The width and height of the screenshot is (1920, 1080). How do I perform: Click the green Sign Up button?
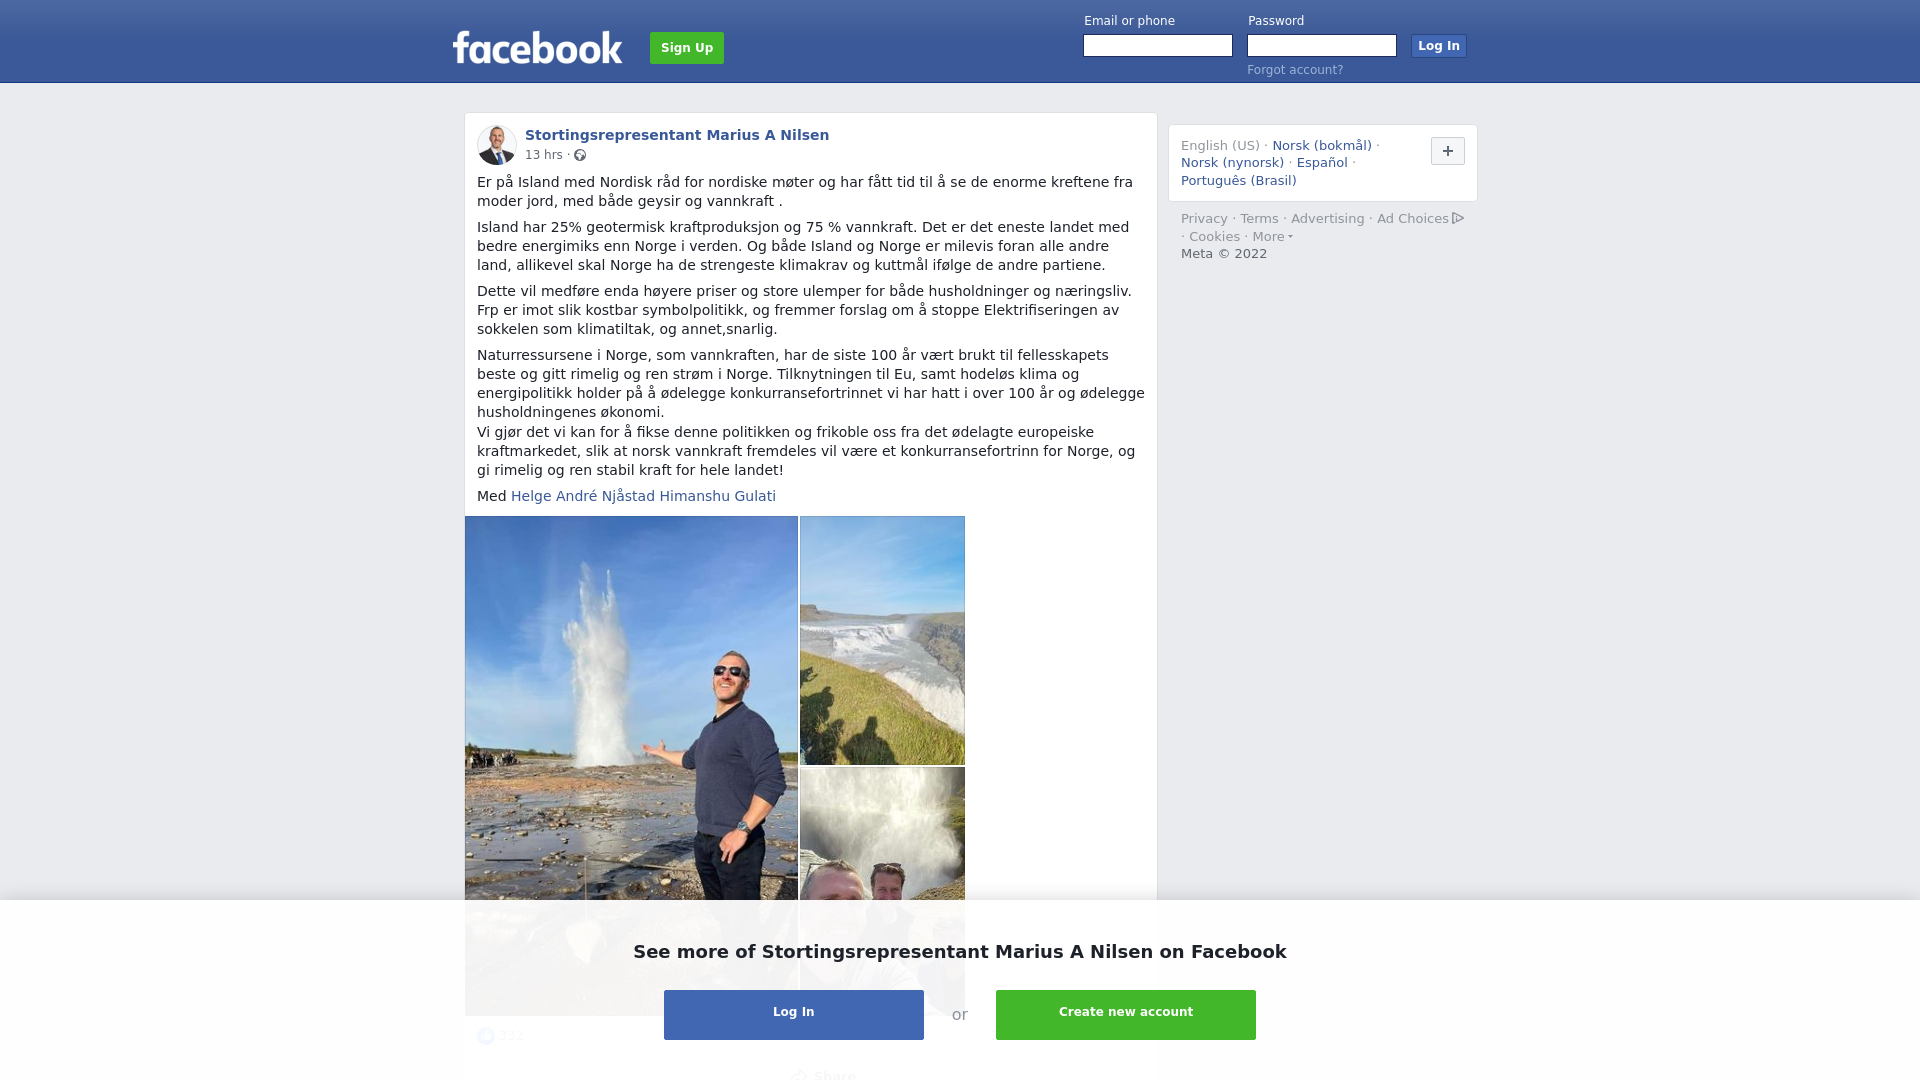tap(687, 48)
